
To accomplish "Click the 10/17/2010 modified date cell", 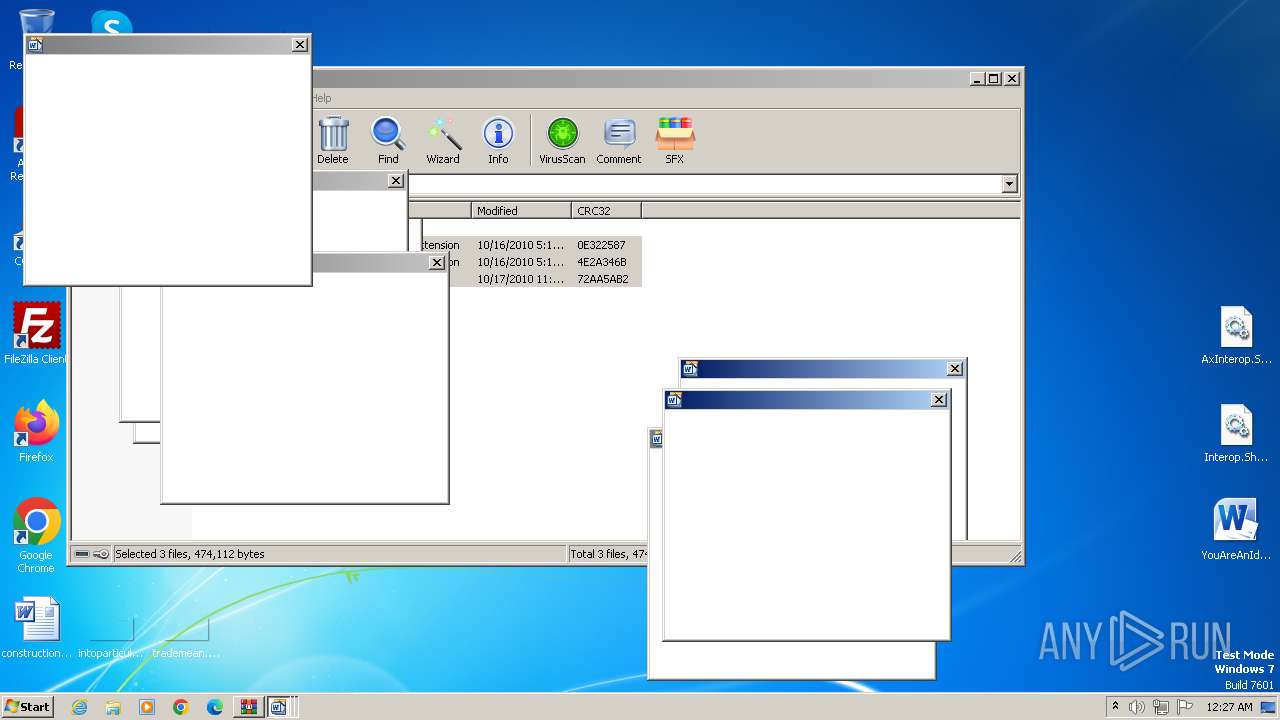I will 520,279.
